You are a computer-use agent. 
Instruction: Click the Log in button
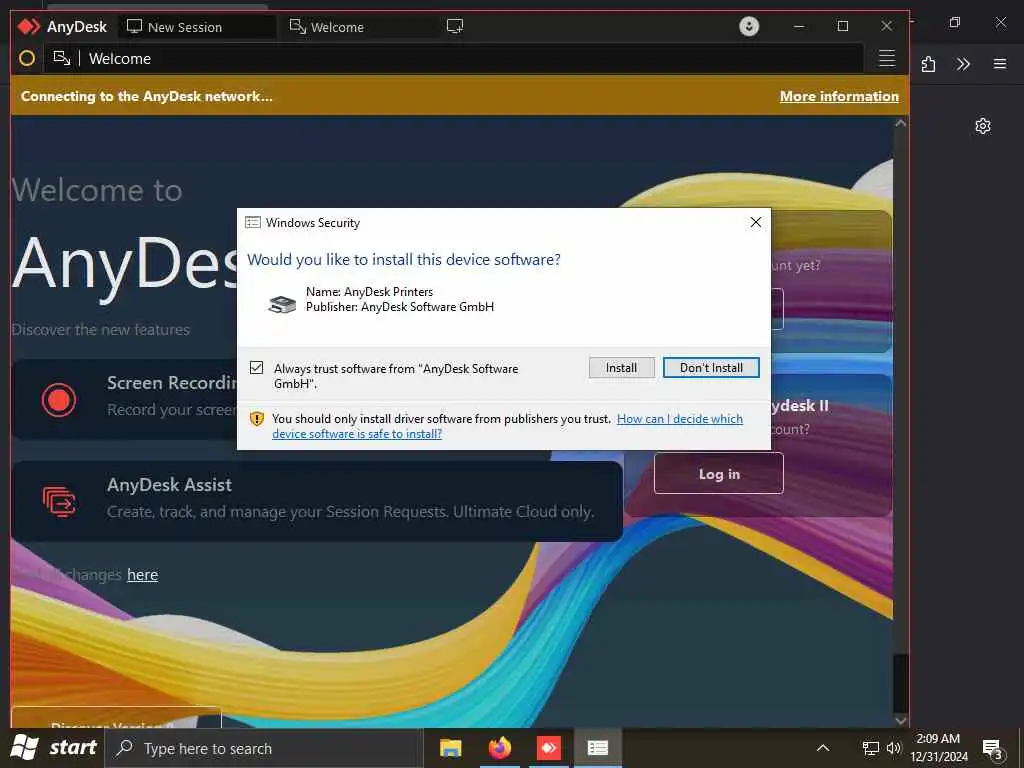click(718, 474)
